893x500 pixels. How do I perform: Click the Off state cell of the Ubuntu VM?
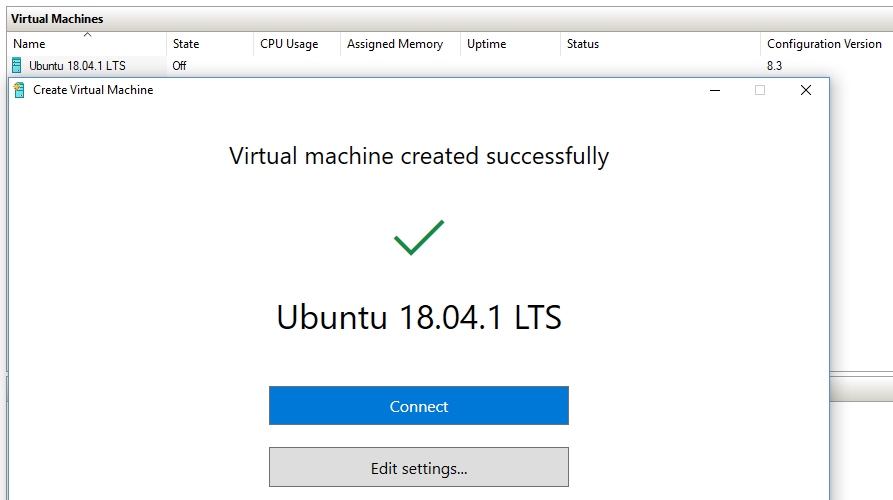(x=180, y=66)
